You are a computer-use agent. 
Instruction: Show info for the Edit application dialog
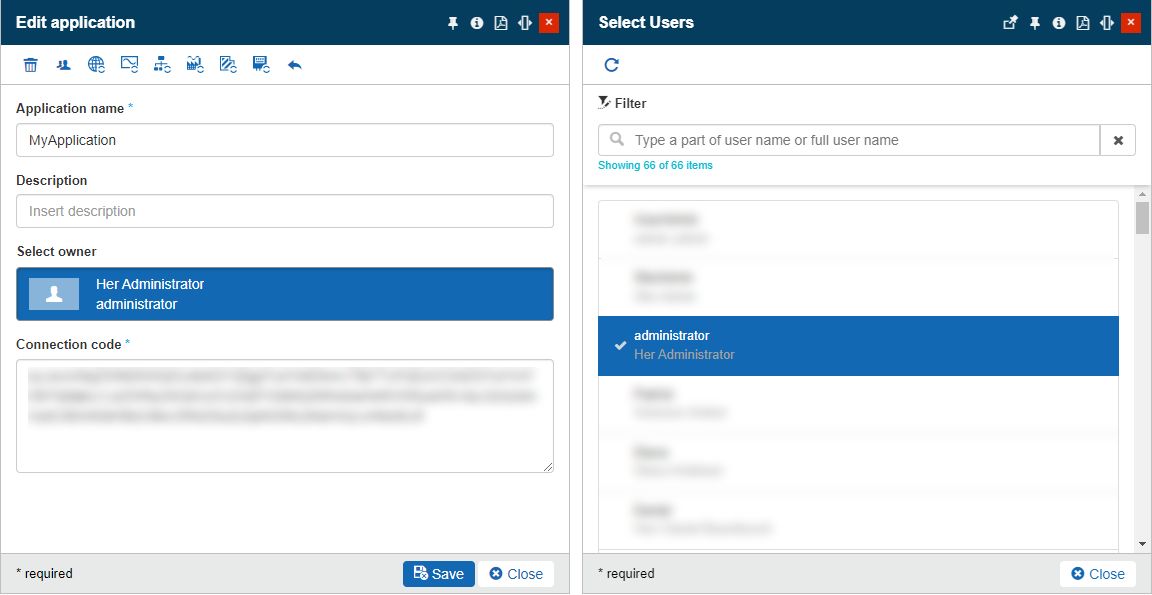tap(476, 21)
